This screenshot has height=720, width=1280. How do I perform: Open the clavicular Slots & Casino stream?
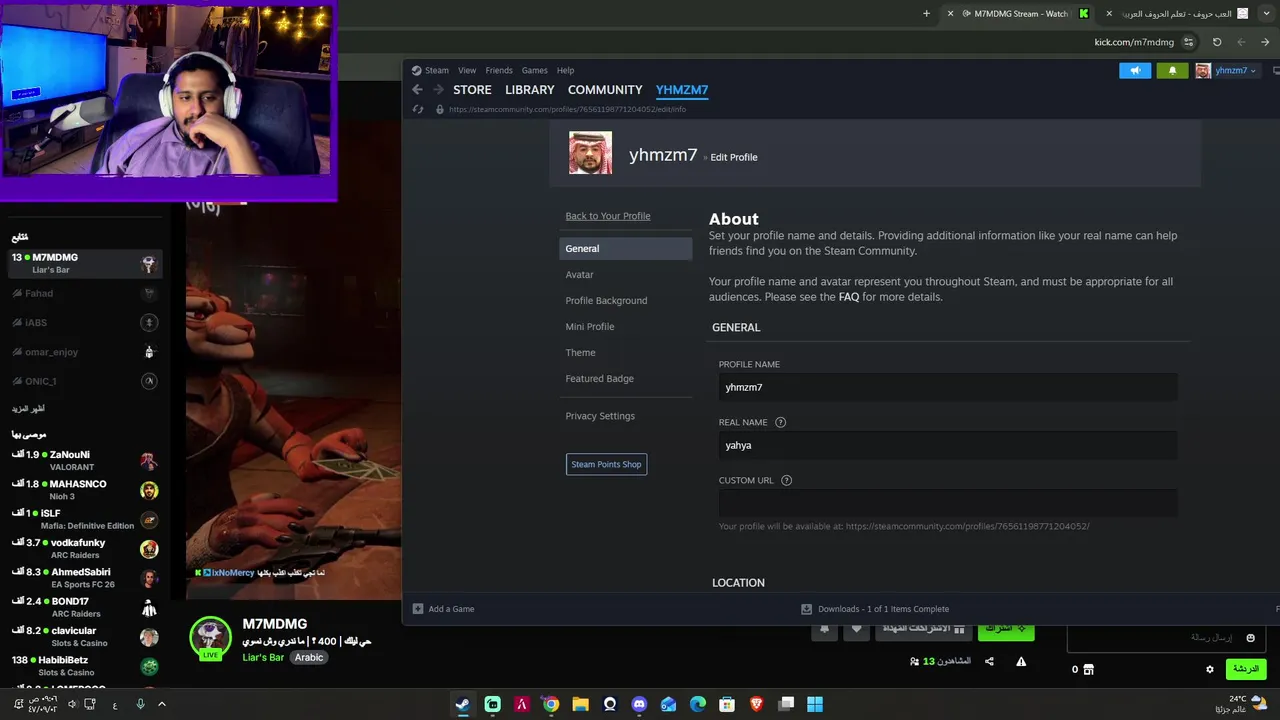[x=84, y=637]
